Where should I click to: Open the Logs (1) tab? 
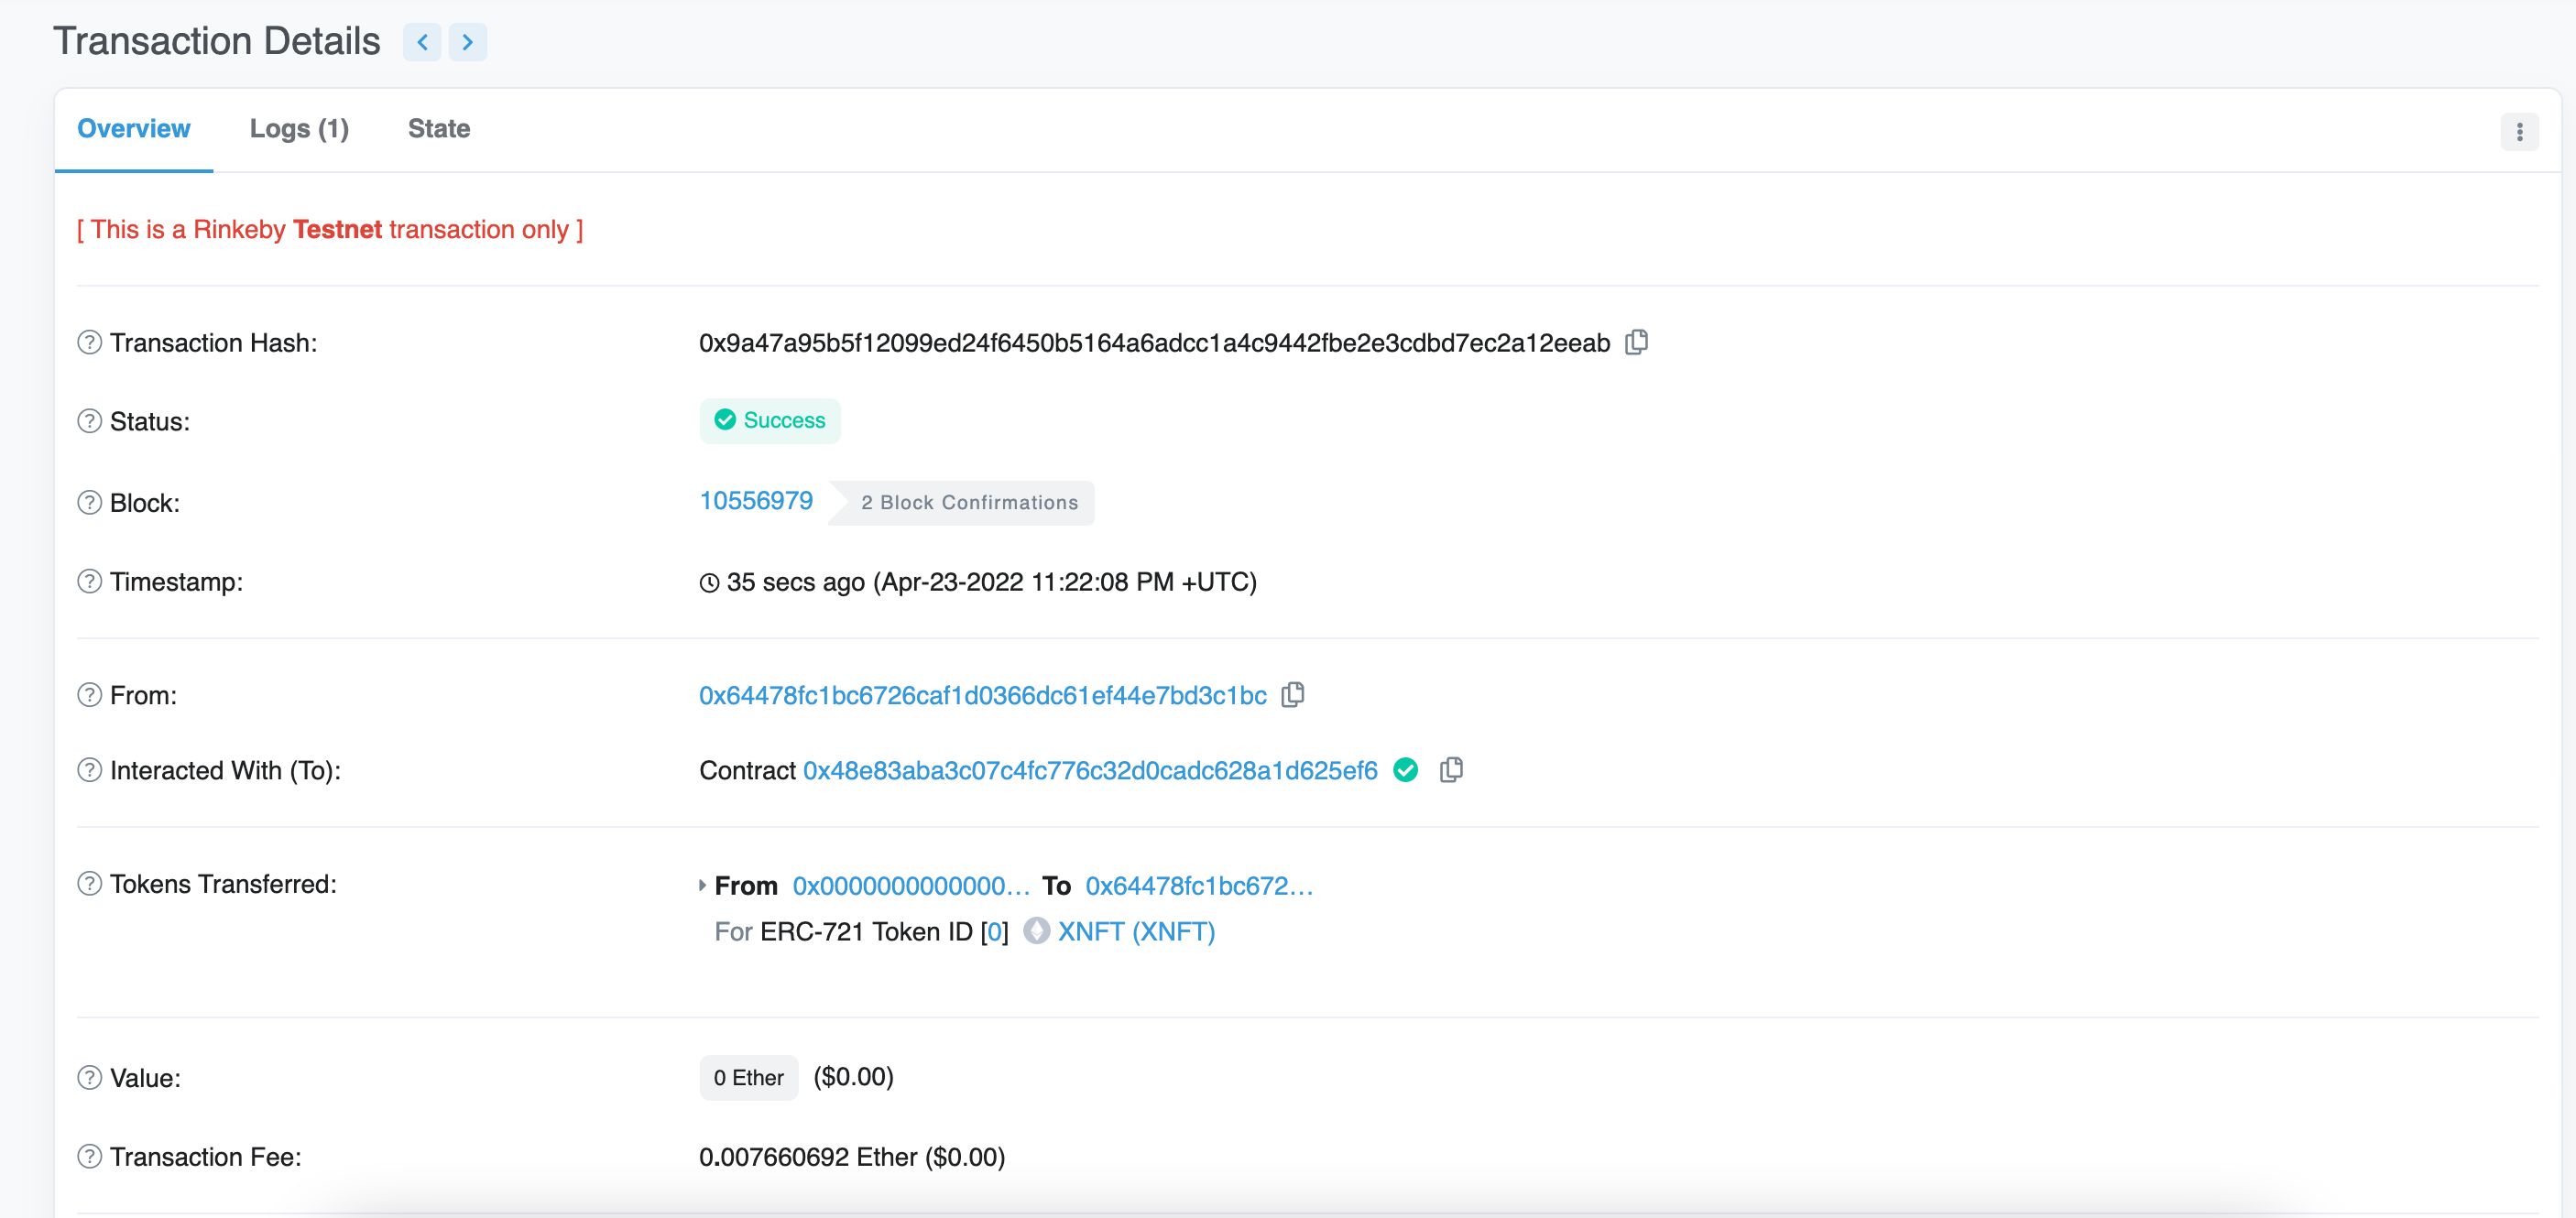pos(299,129)
